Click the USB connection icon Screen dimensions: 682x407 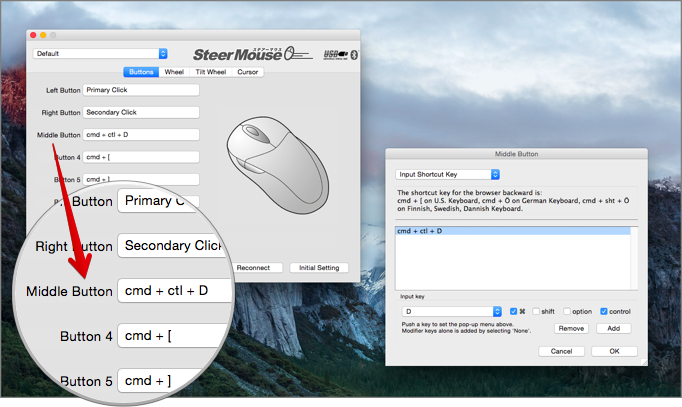point(335,55)
